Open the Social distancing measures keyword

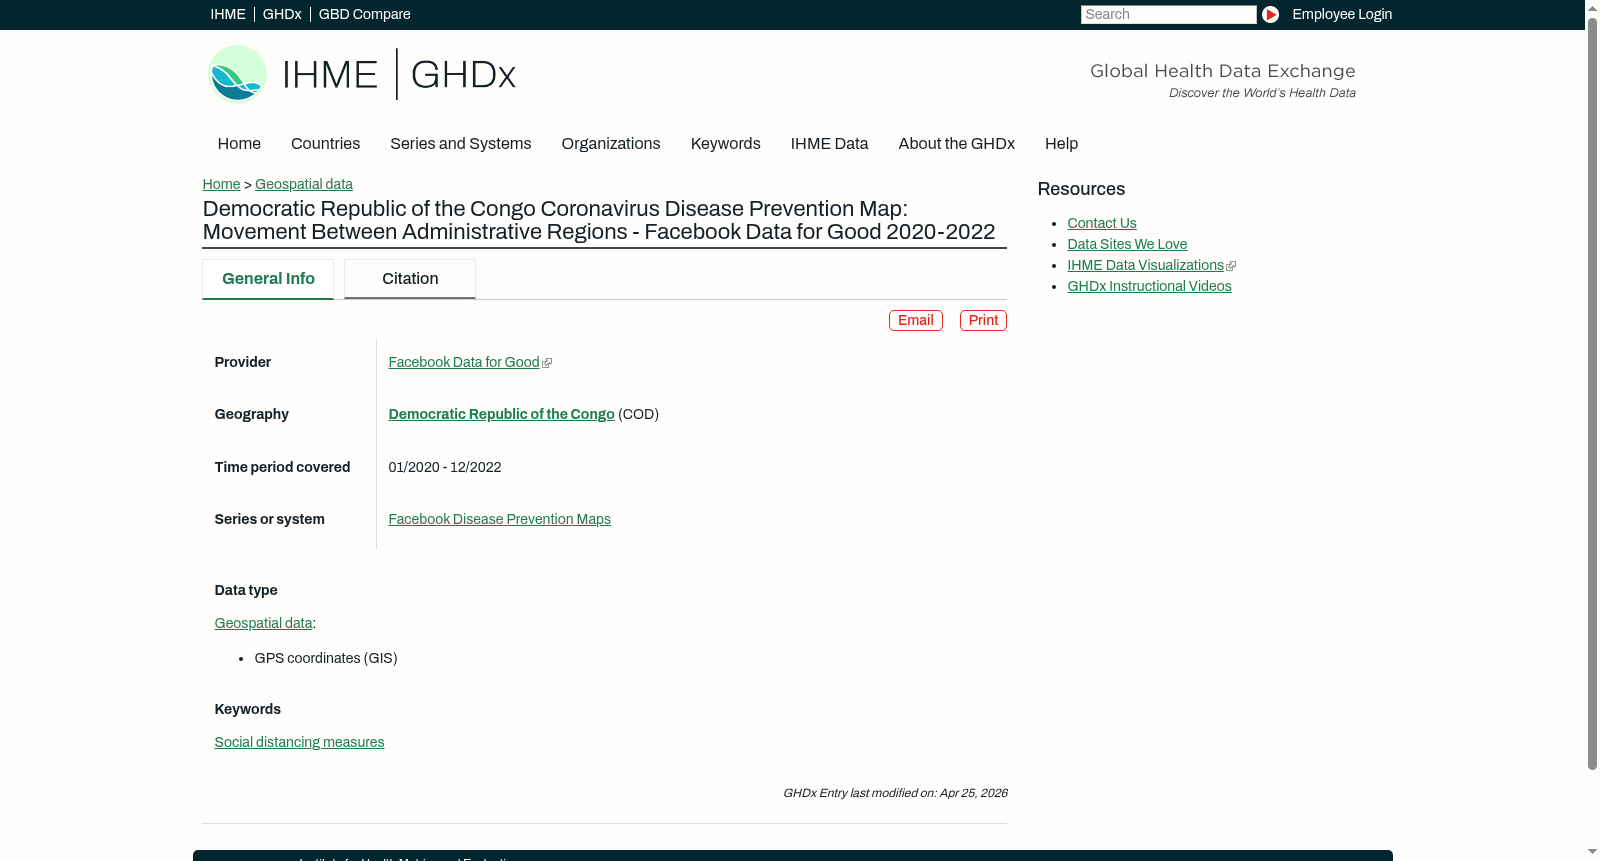tap(300, 742)
